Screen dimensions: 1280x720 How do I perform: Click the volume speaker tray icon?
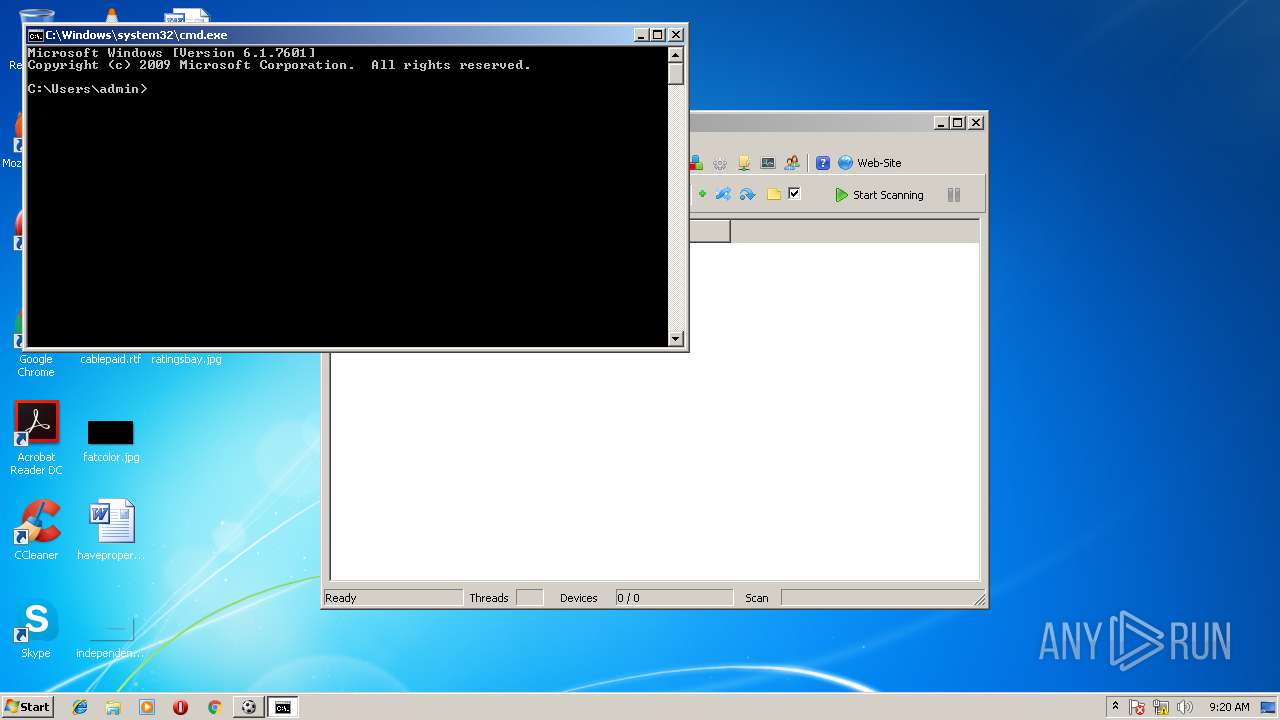(x=1185, y=707)
